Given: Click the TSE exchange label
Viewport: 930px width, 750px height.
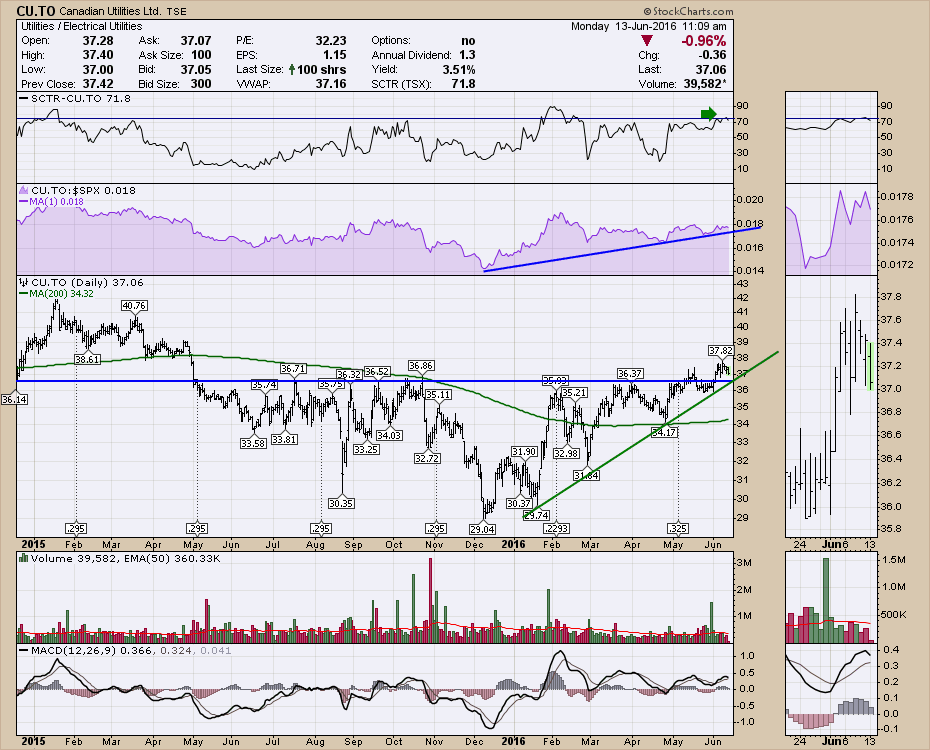Looking at the screenshot, I should pyautogui.click(x=176, y=12).
